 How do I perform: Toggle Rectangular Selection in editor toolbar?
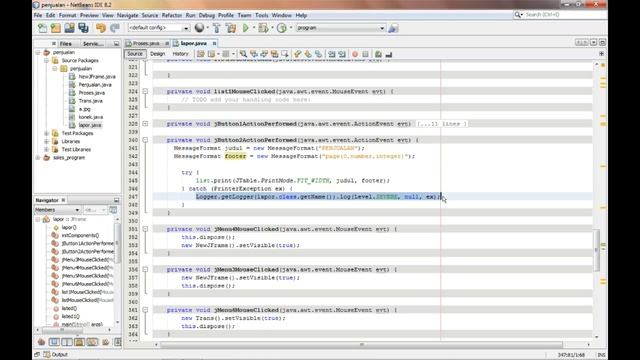coord(284,54)
